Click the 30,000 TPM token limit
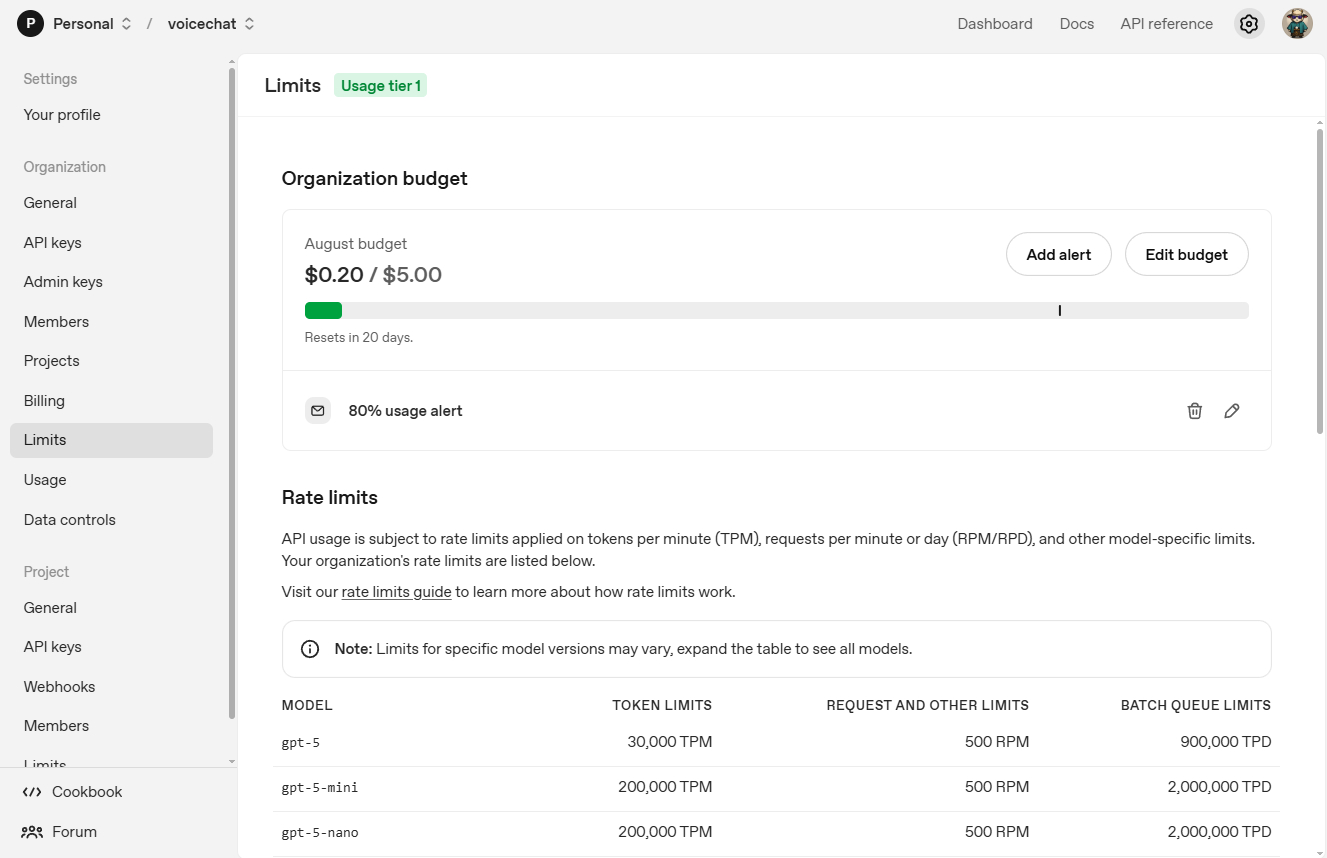 click(x=670, y=742)
